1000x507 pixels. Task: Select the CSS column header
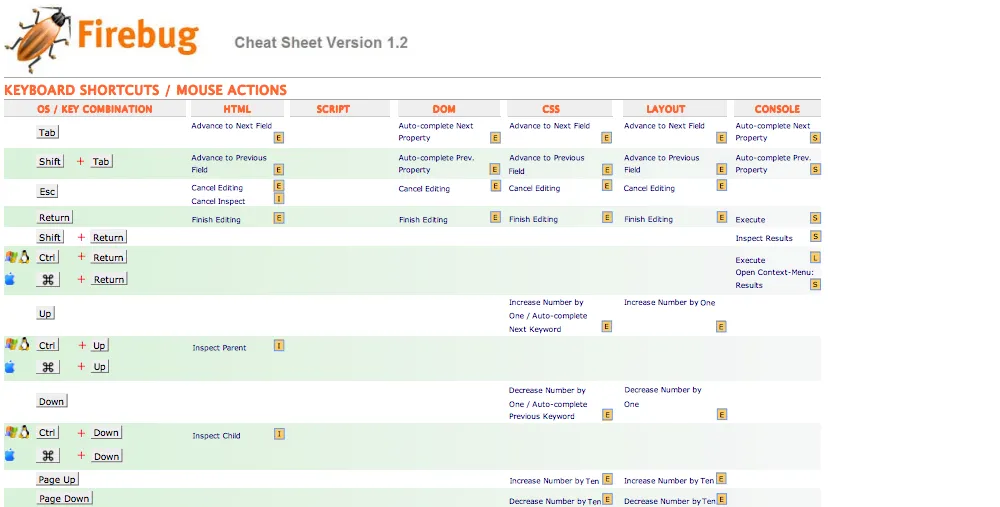(559, 109)
